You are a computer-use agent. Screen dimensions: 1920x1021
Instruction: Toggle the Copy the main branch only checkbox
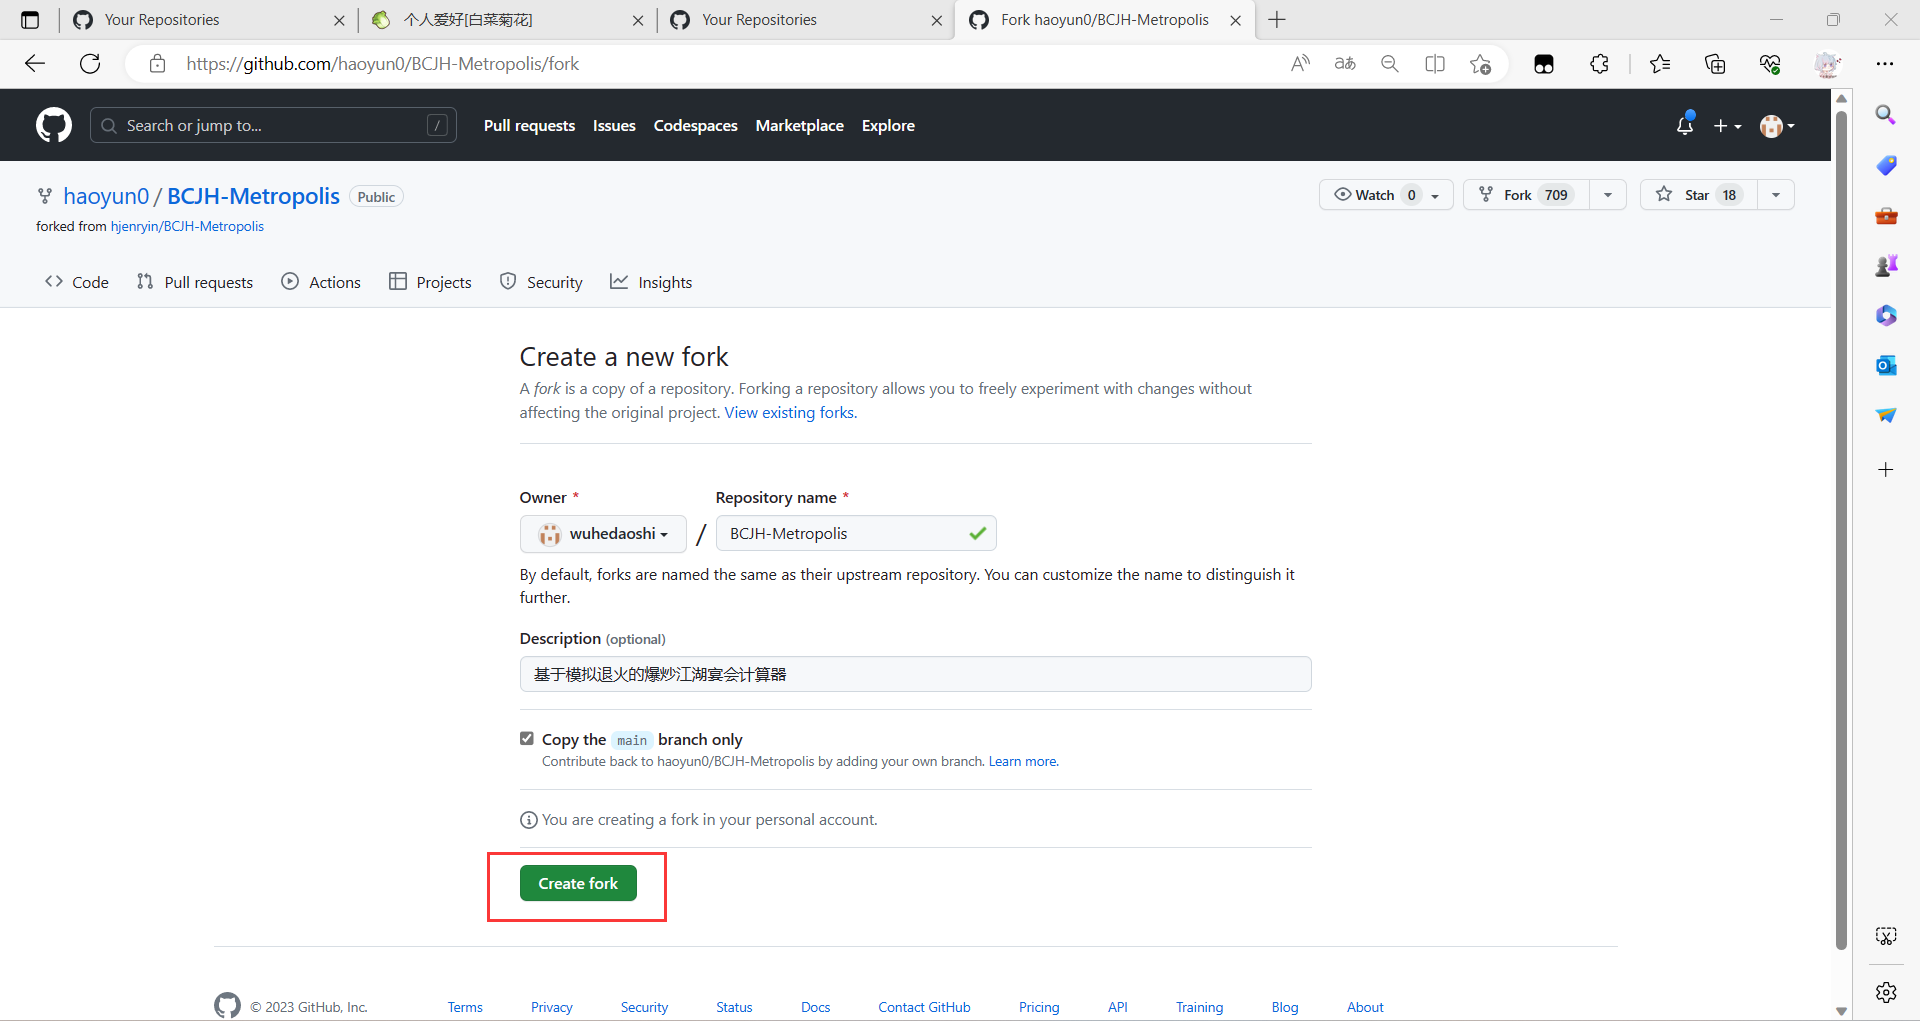[x=527, y=739]
